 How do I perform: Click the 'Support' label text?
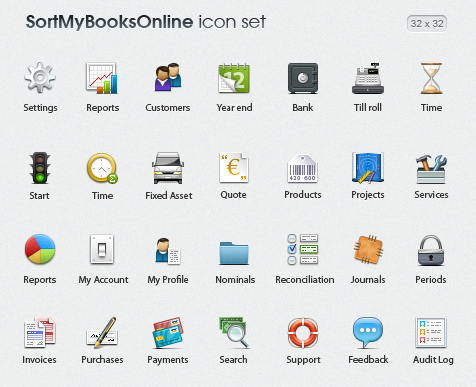click(x=303, y=360)
